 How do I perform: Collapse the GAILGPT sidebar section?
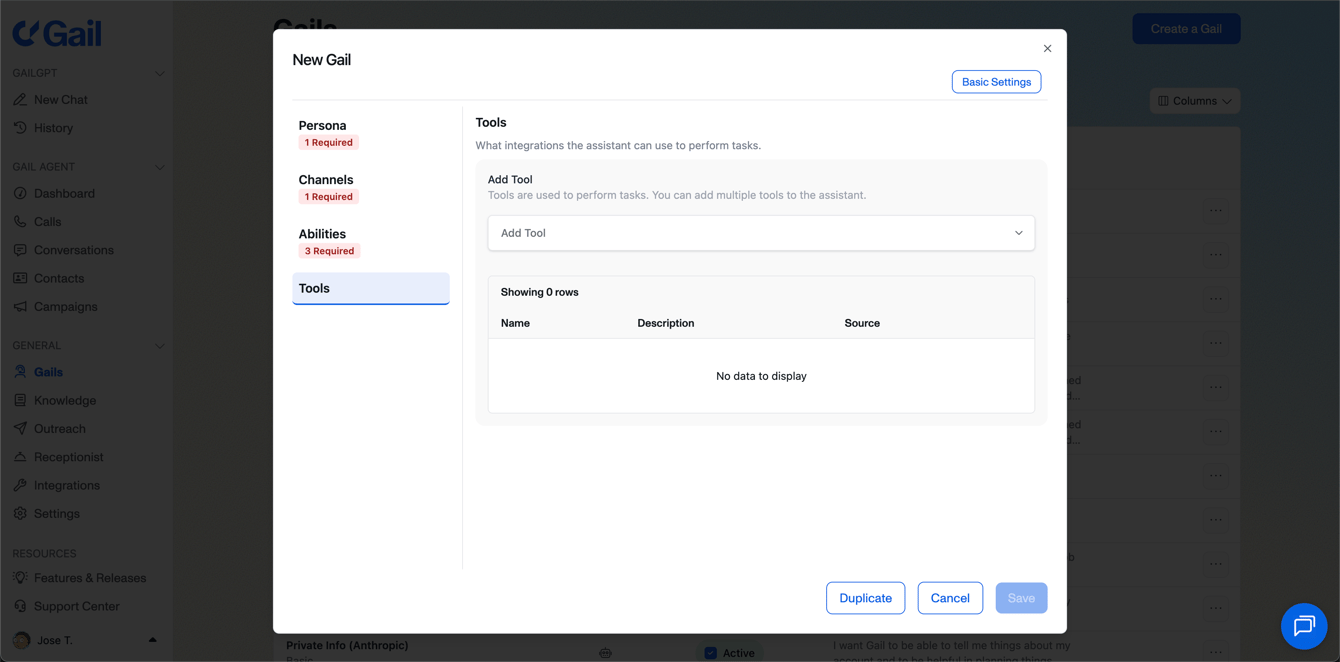(160, 73)
